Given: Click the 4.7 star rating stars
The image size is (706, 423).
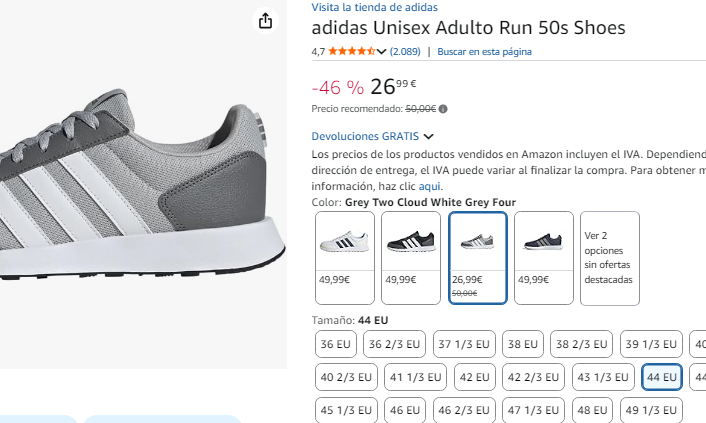Looking at the screenshot, I should (x=351, y=51).
